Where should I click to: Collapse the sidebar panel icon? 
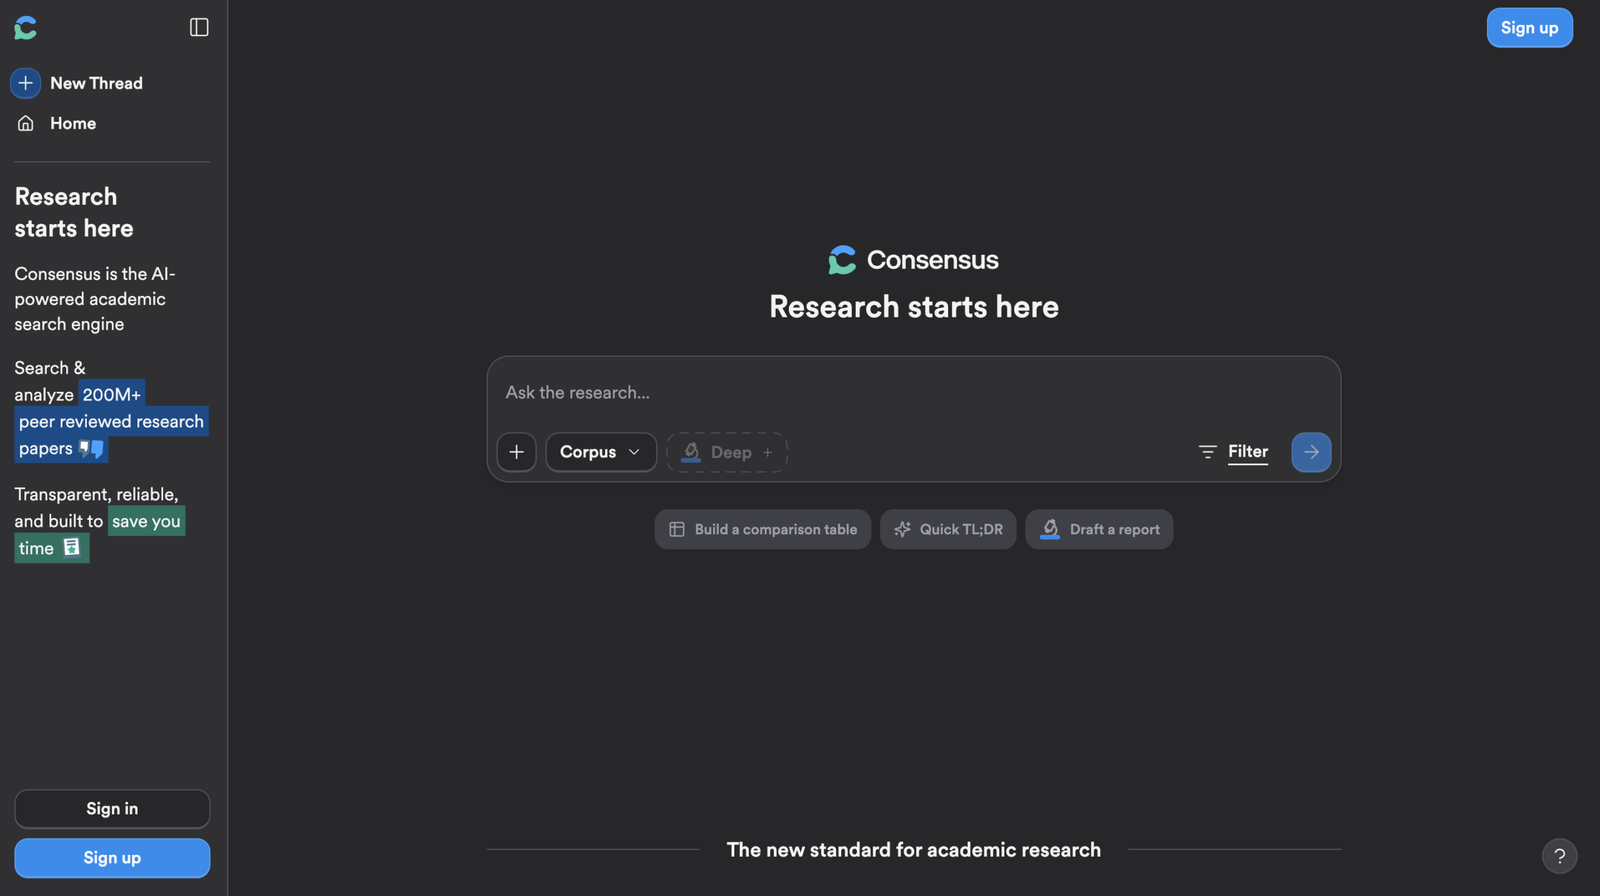coord(199,27)
